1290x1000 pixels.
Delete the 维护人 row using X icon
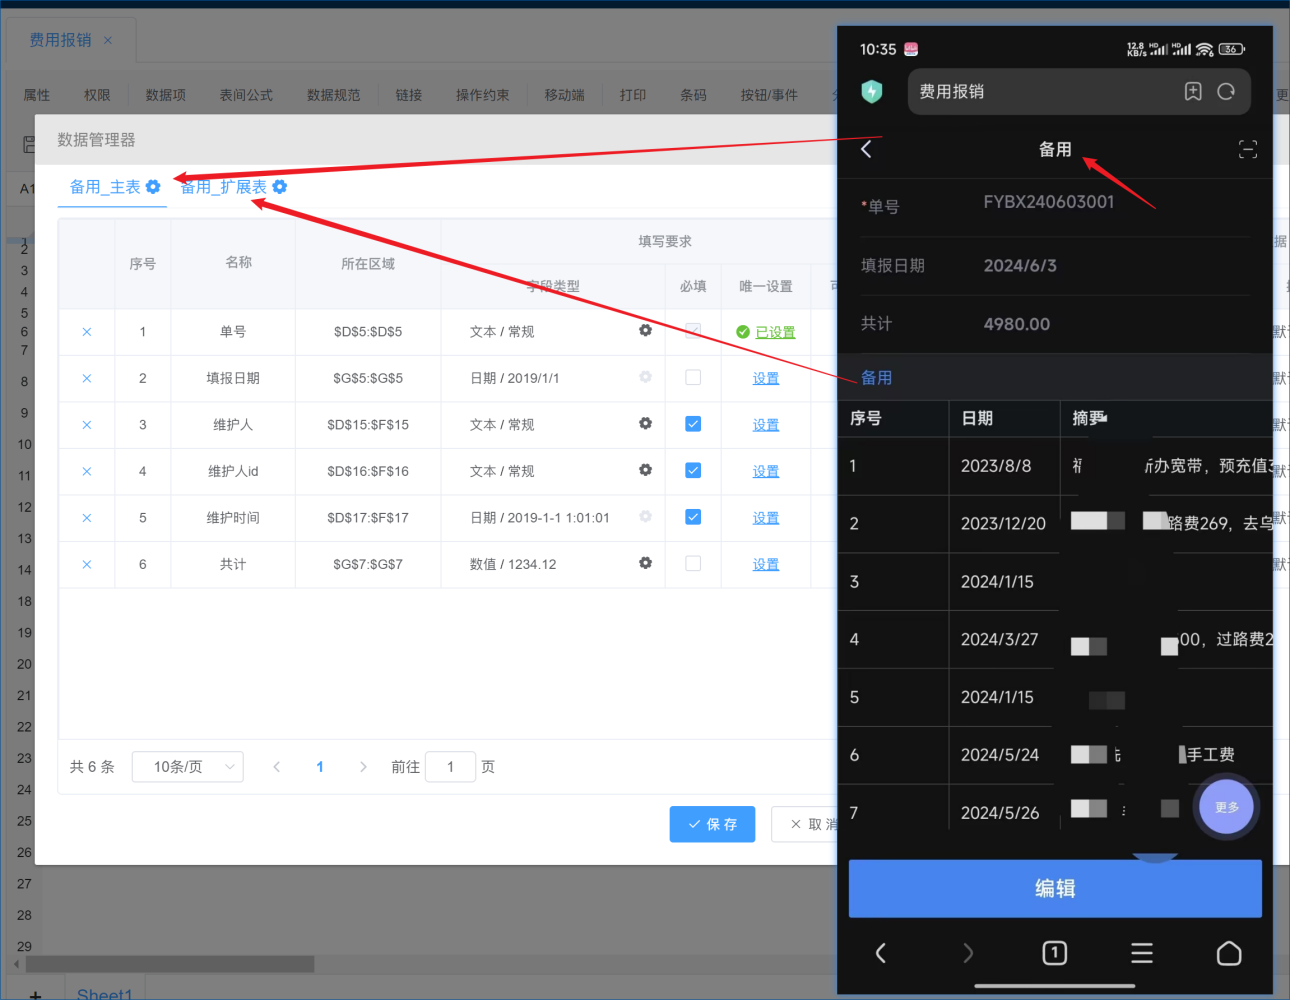coord(87,425)
